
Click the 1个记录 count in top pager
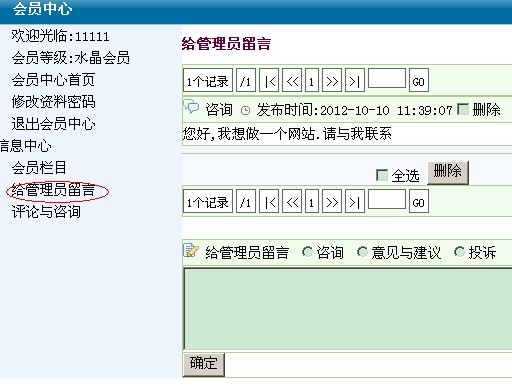pyautogui.click(x=208, y=80)
